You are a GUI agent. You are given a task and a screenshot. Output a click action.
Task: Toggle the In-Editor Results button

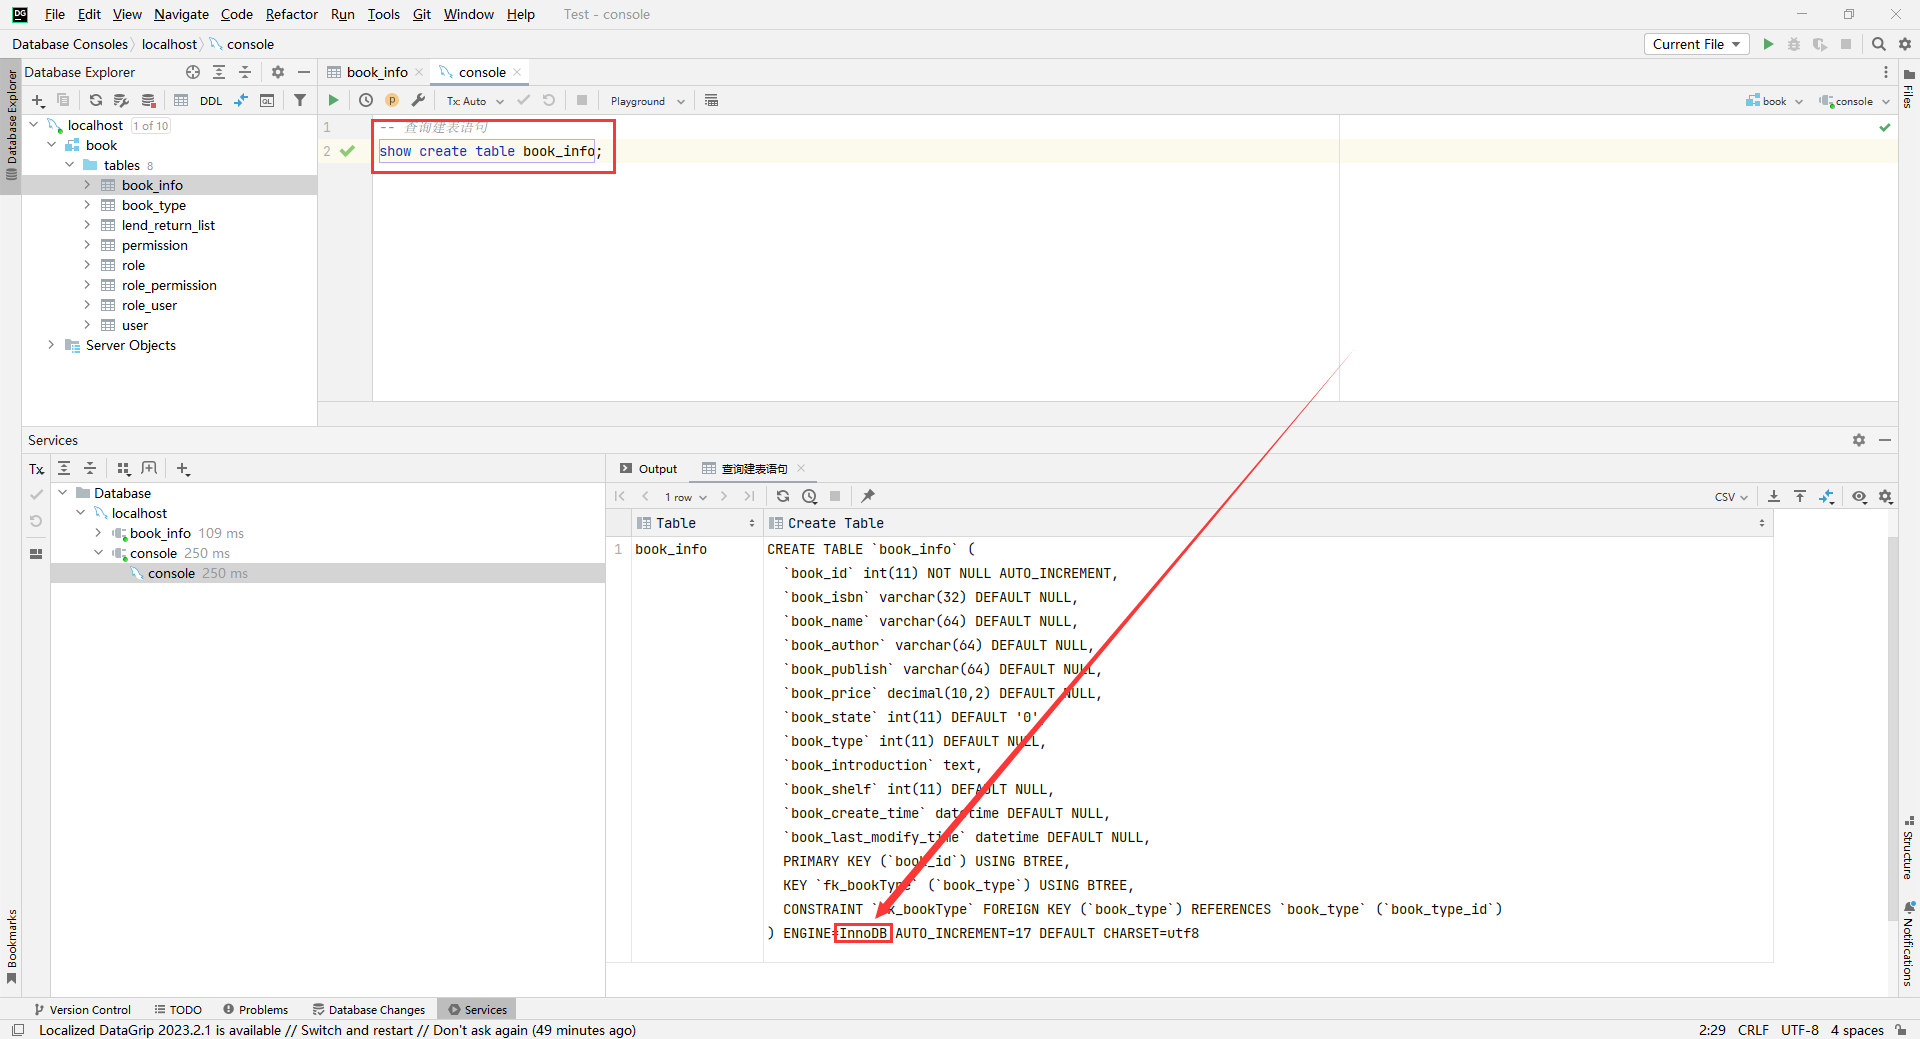pyautogui.click(x=711, y=100)
